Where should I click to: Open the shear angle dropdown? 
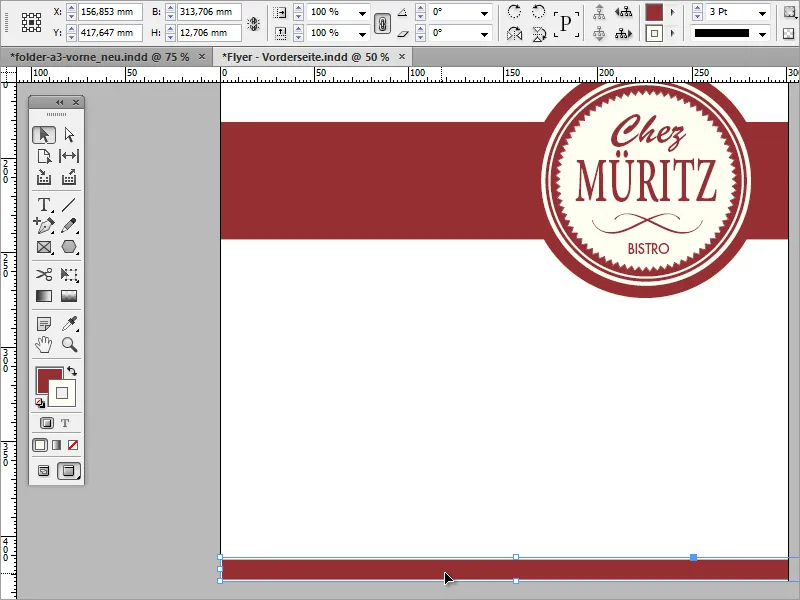pos(484,34)
